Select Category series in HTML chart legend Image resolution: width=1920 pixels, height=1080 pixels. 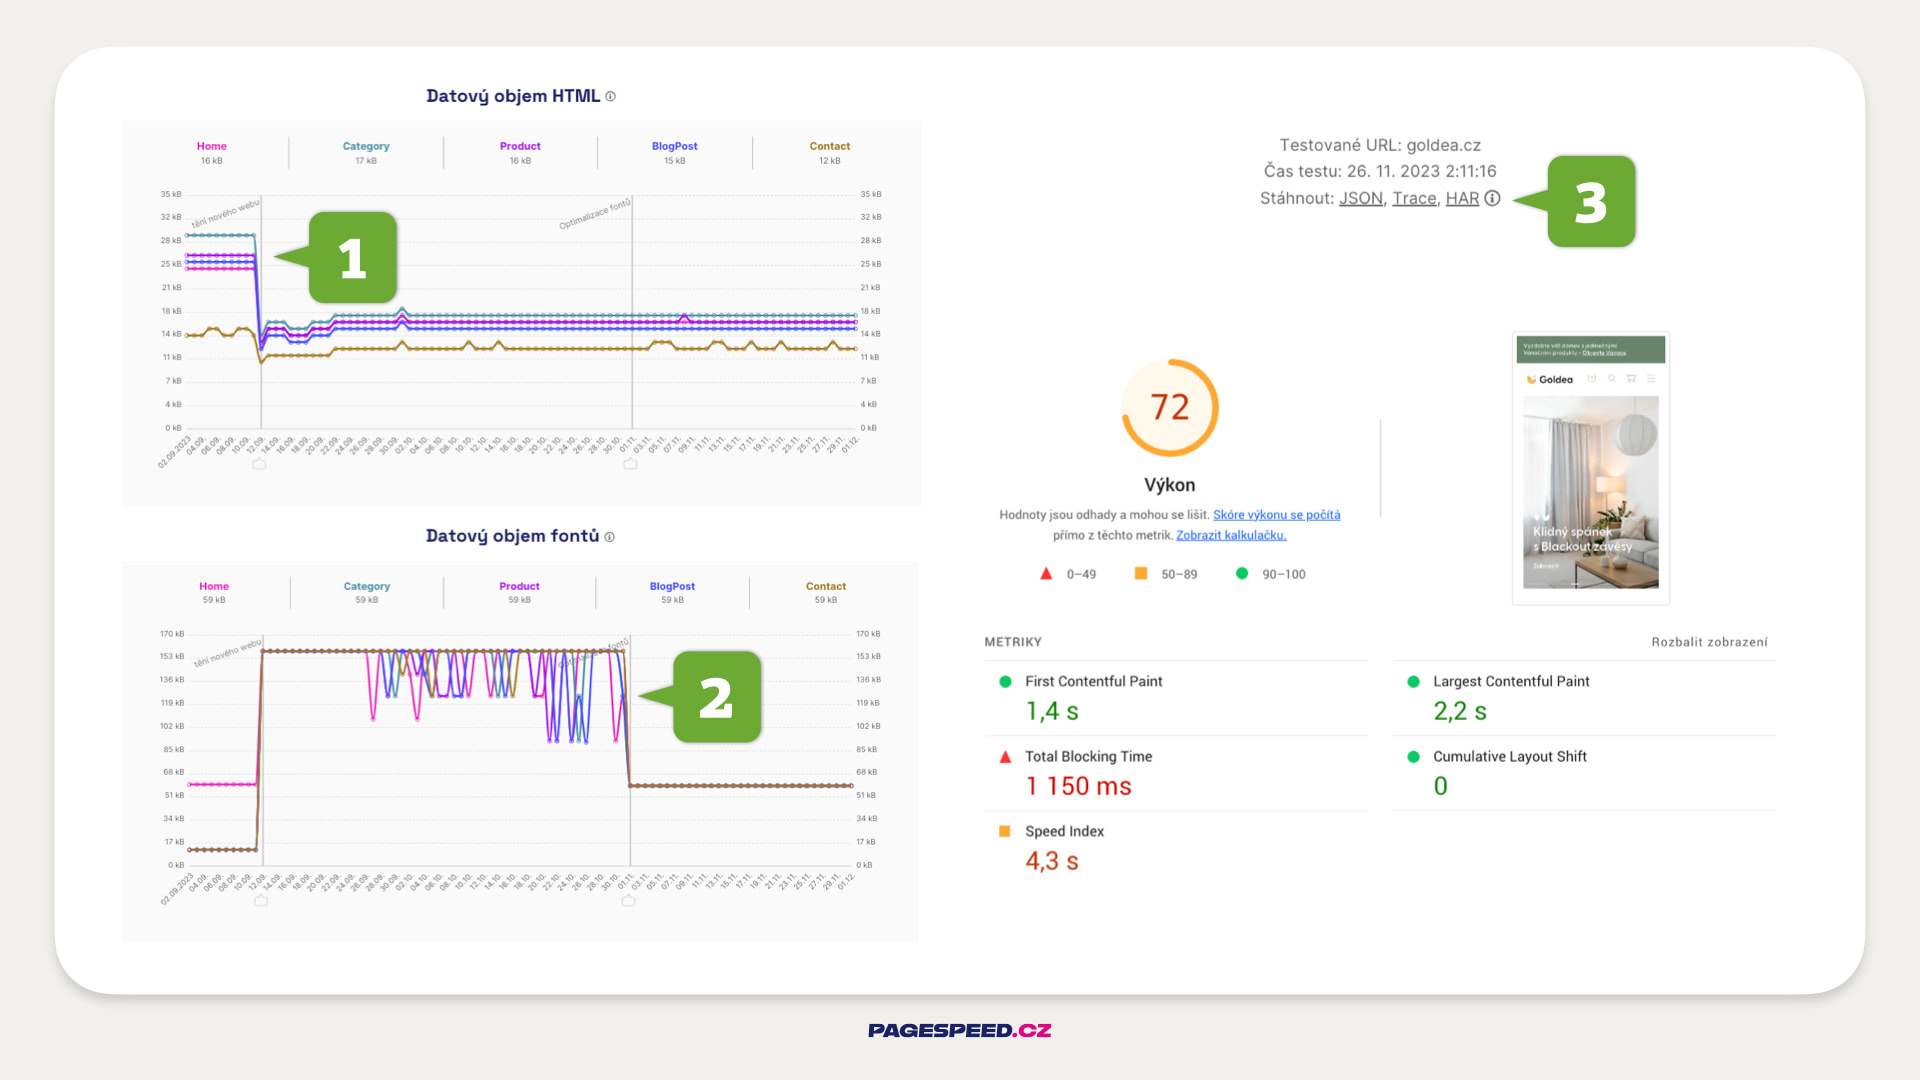tap(366, 152)
